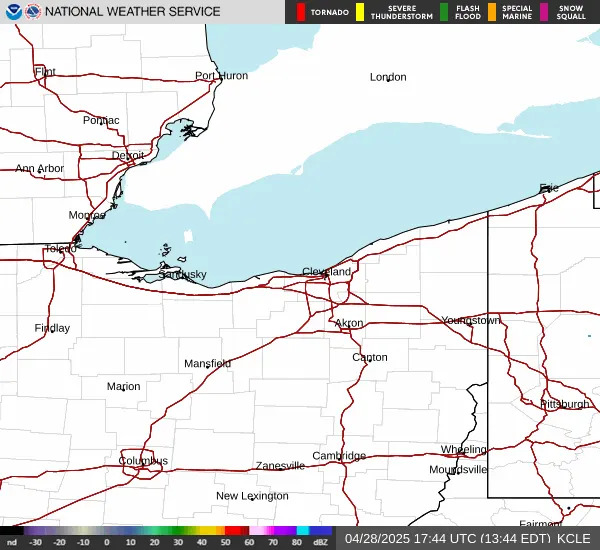The width and height of the screenshot is (600, 550).
Task: Click the London city label
Action: pos(388,77)
